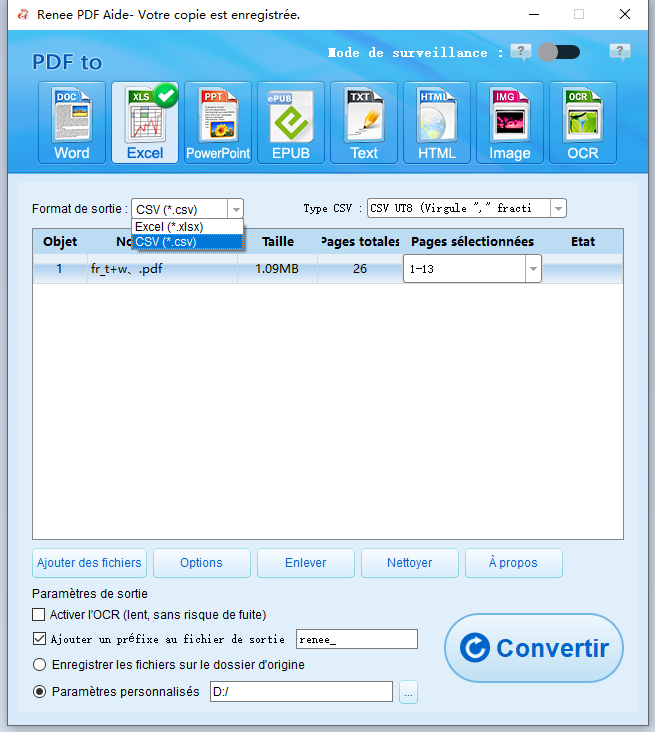655x732 pixels.
Task: Choose the EPUB conversion icon
Action: 291,123
